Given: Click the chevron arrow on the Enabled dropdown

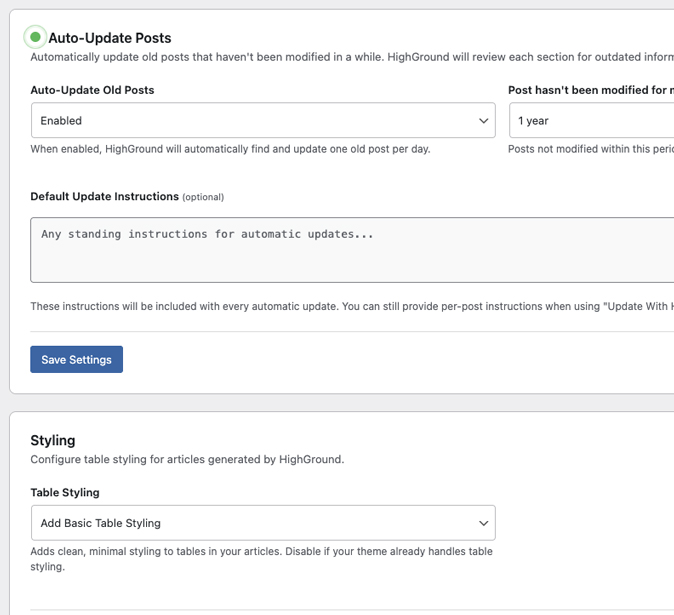Looking at the screenshot, I should pos(483,121).
